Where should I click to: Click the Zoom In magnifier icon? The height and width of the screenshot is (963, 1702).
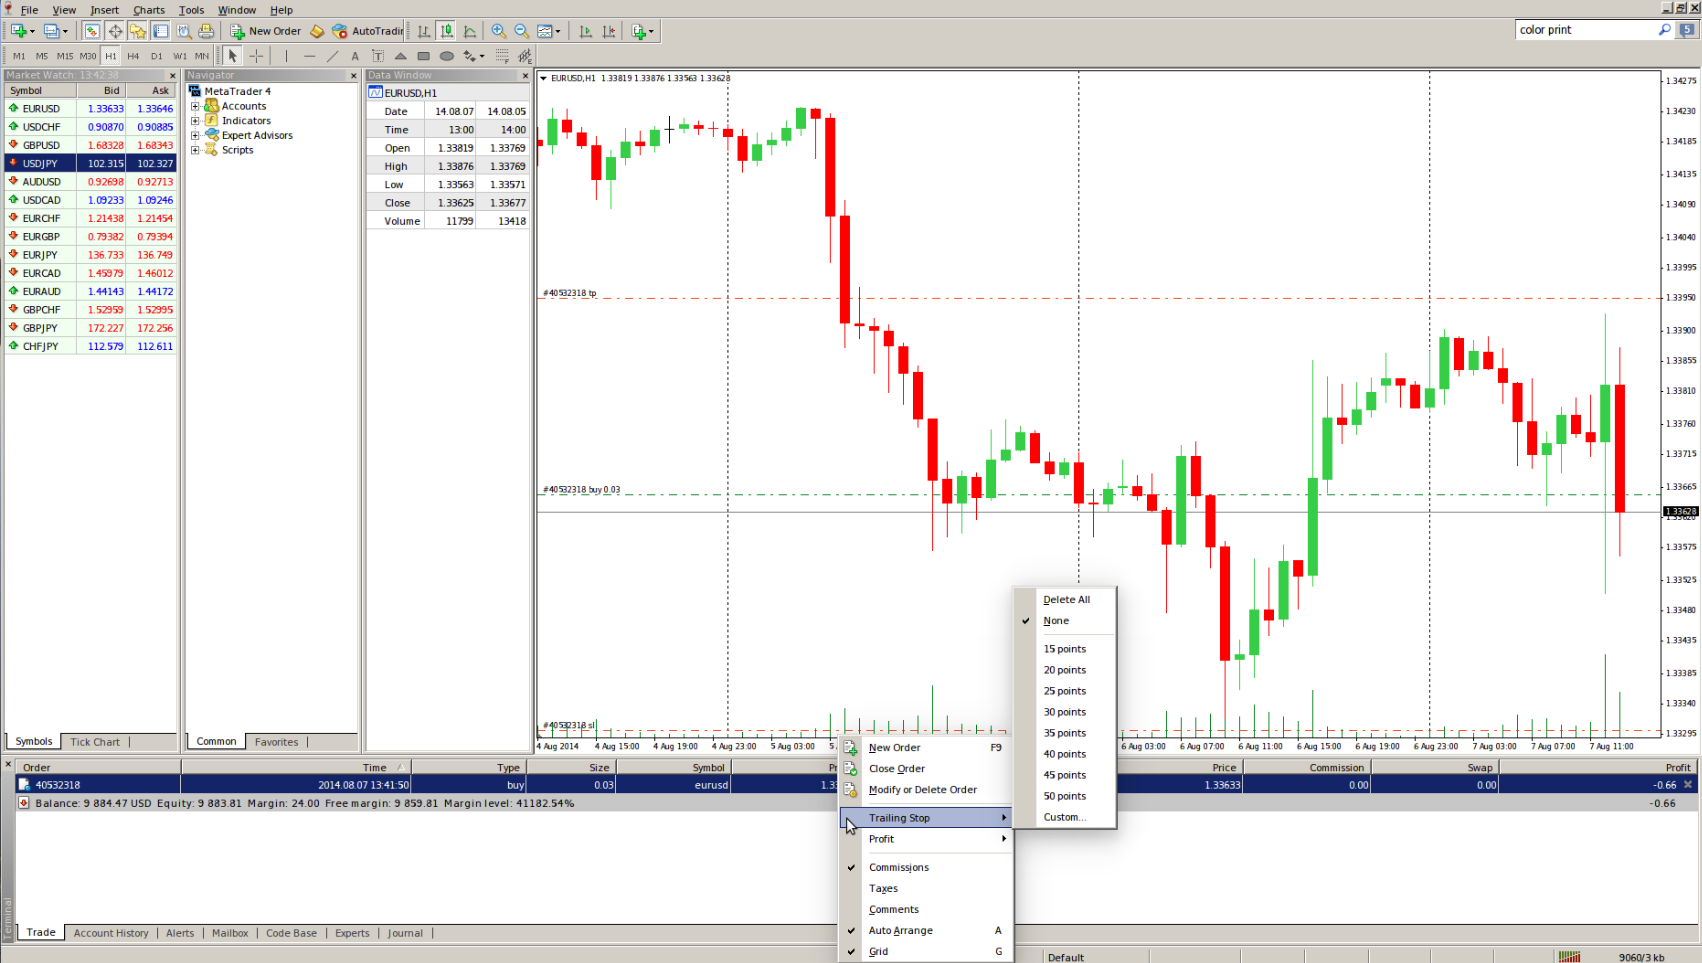coord(498,31)
